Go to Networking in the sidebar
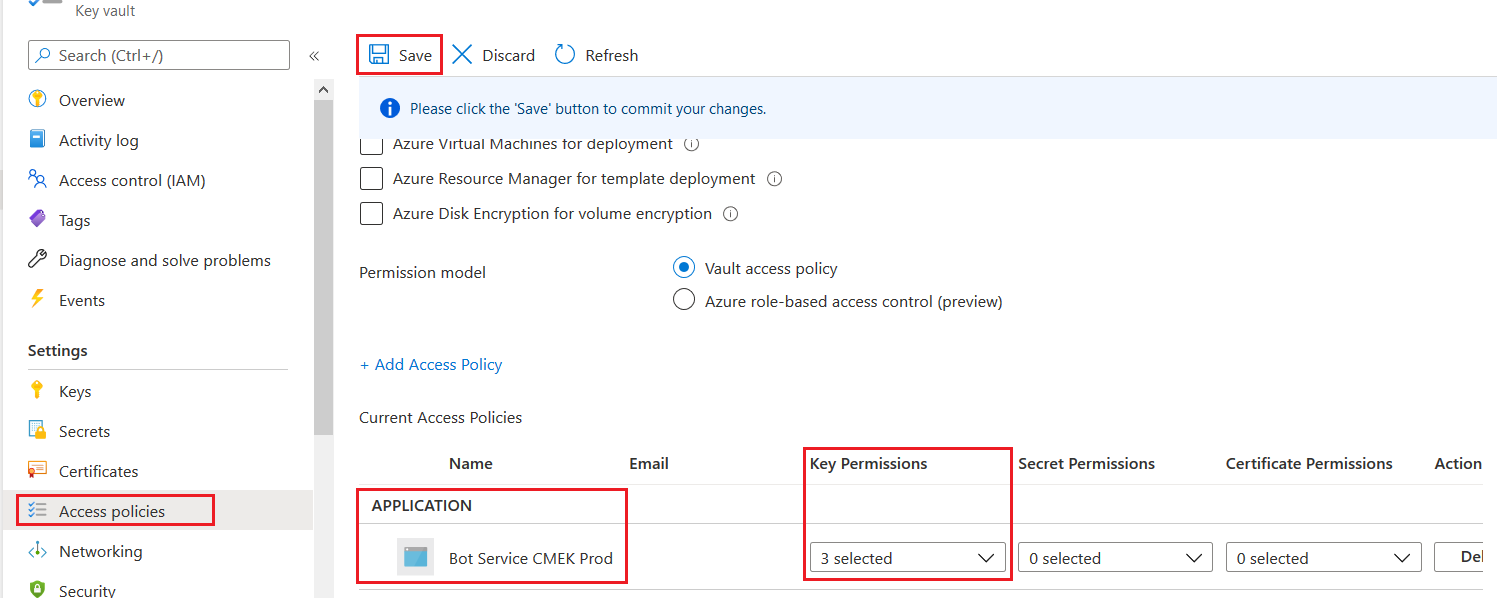 (x=100, y=551)
